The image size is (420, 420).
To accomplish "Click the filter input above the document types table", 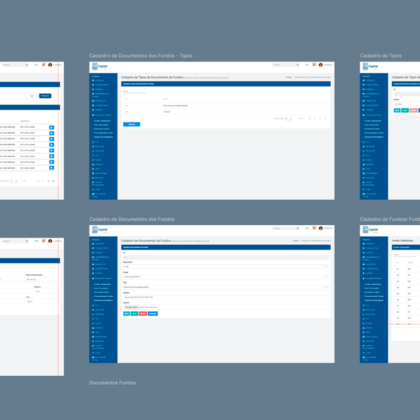I will click(x=134, y=91).
